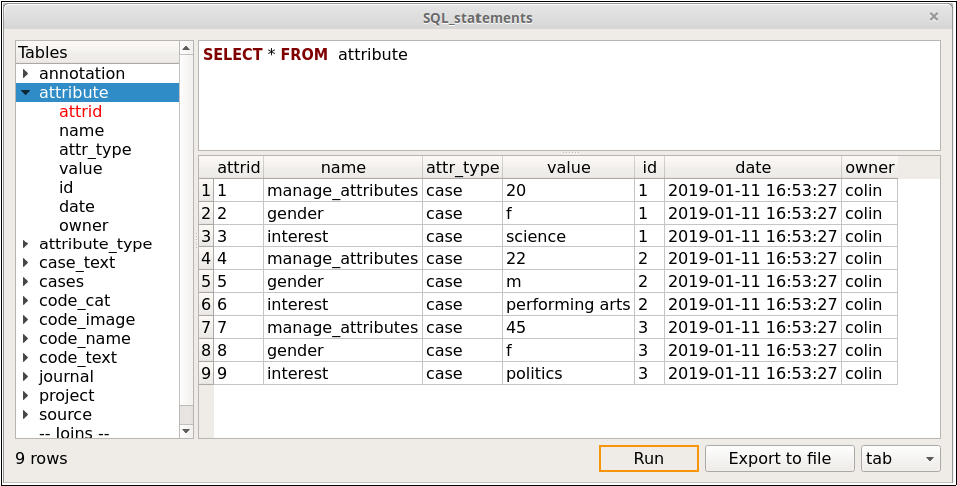Expand the code_image table node
The width and height of the screenshot is (957, 486).
(x=26, y=320)
